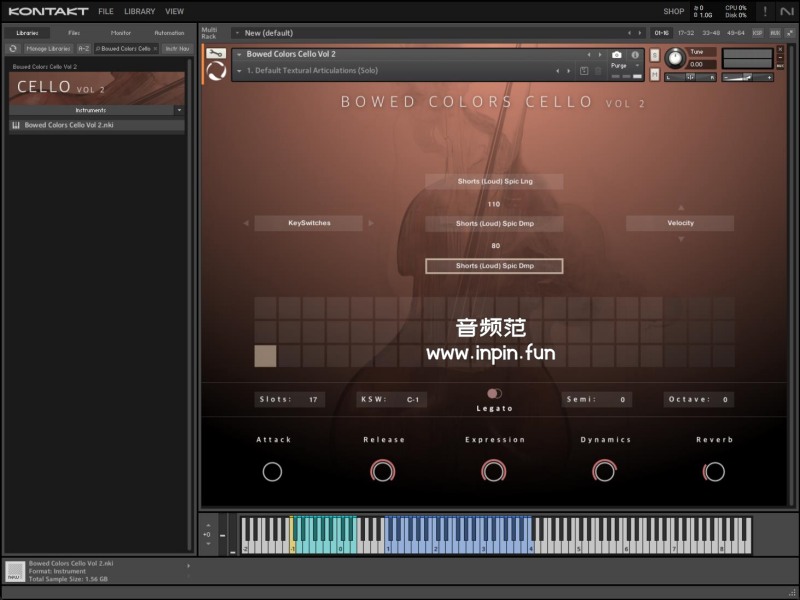Click right arrow next to KeySwitches
The height and width of the screenshot is (600, 800).
click(371, 223)
